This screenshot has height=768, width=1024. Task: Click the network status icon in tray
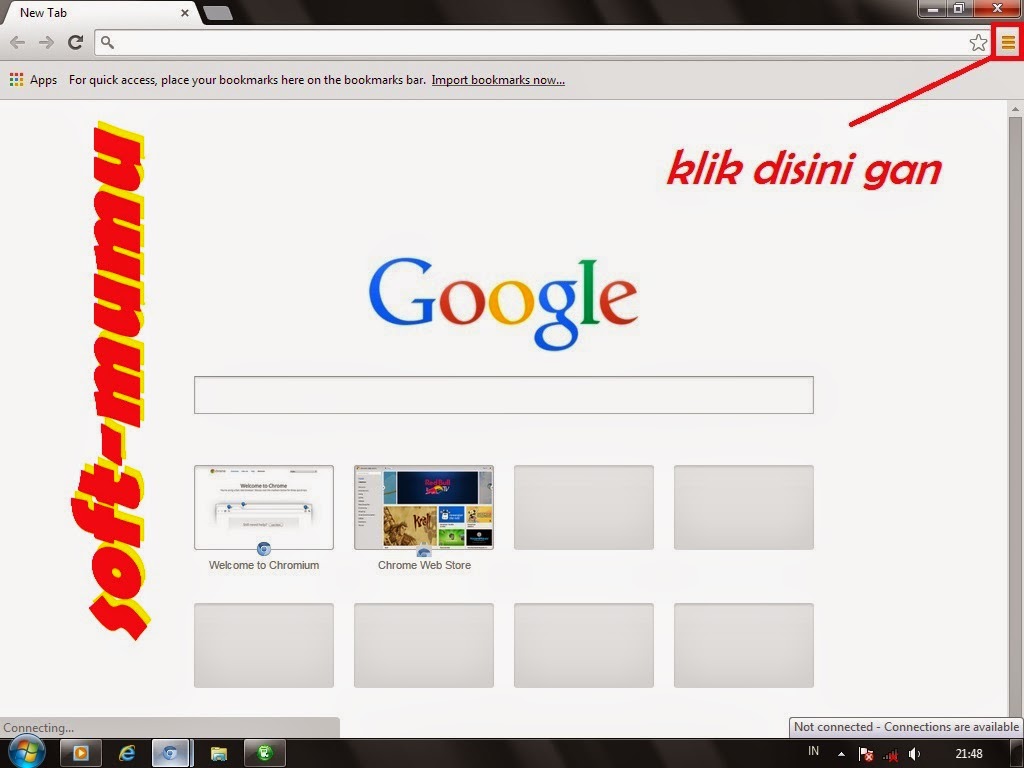[x=889, y=752]
